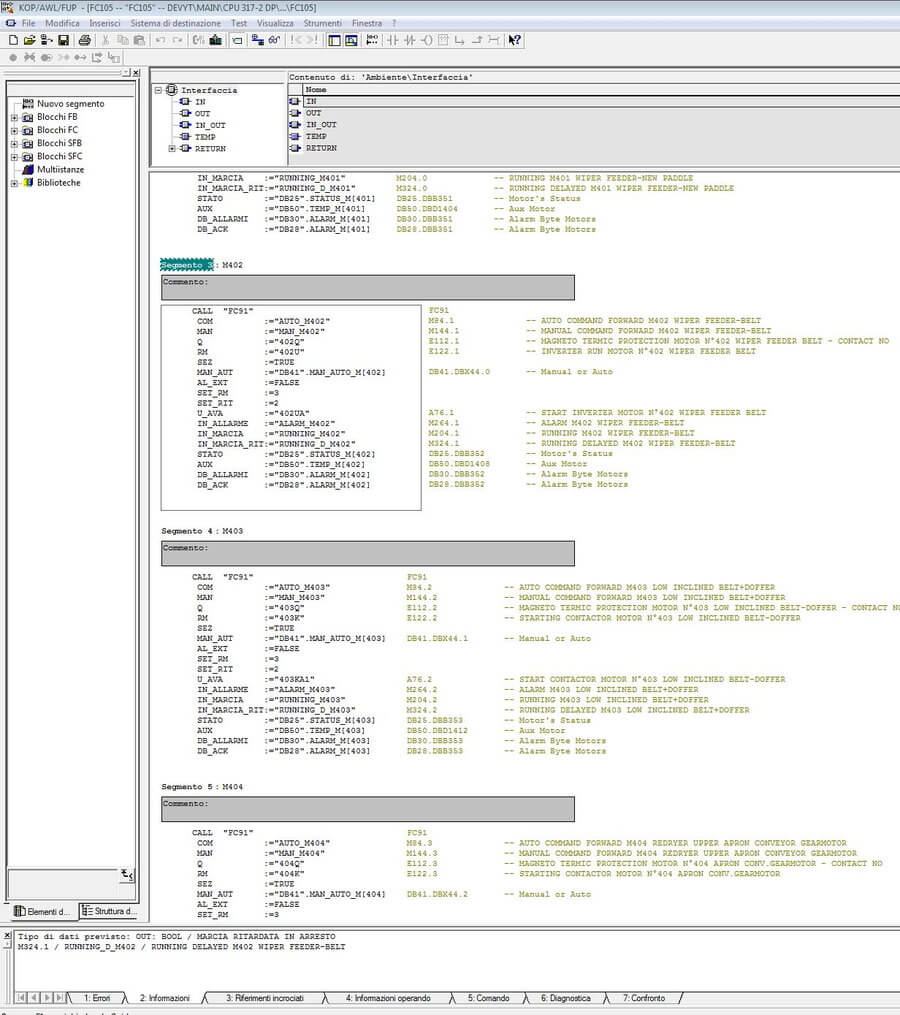
Task: Open the Finestra menu
Action: click(x=367, y=23)
